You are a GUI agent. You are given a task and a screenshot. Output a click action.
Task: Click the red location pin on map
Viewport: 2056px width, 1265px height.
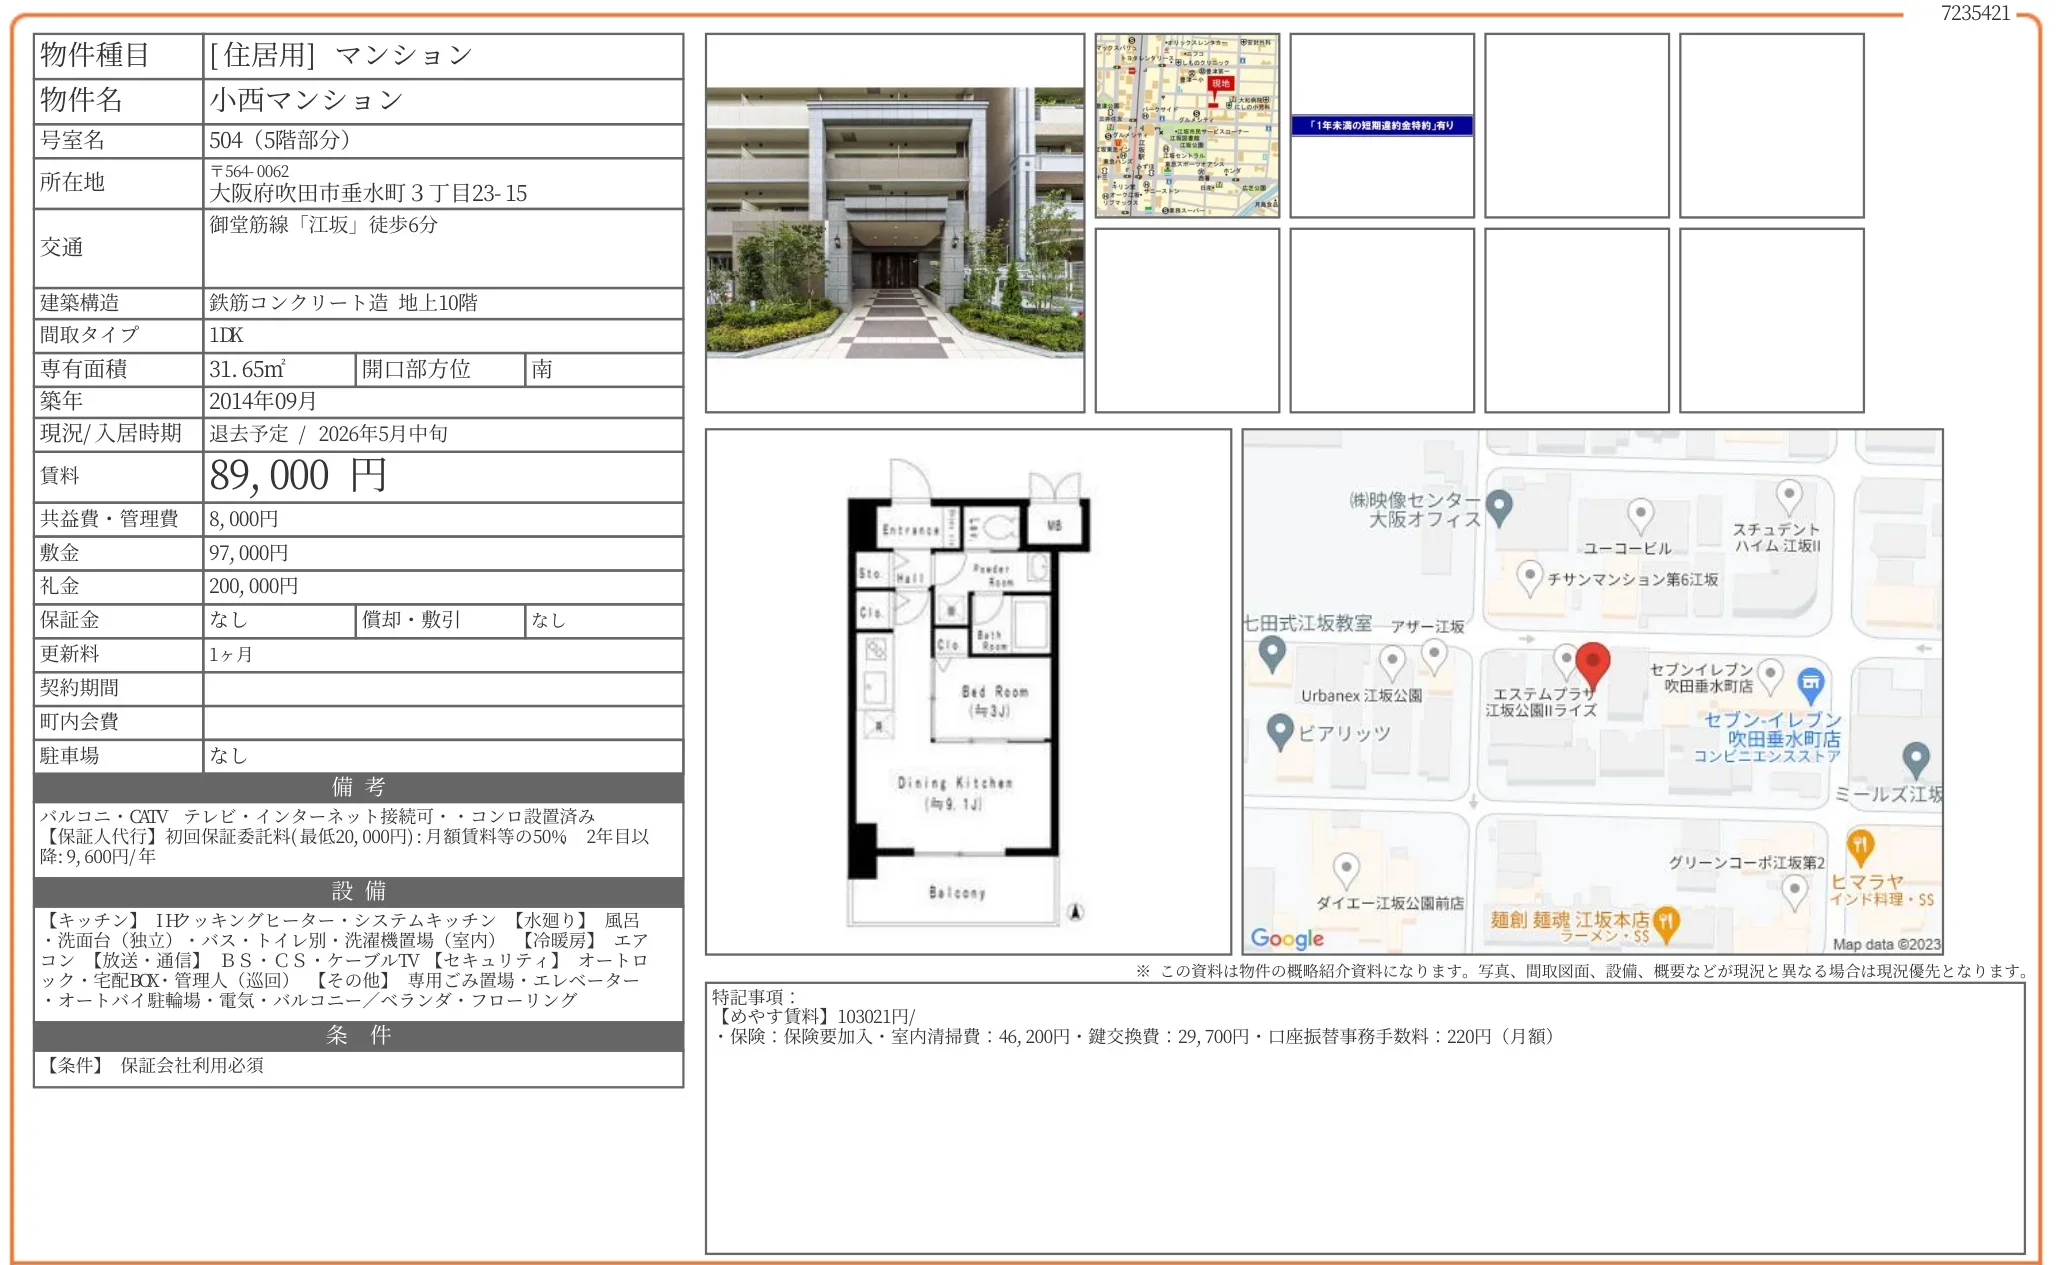pos(1592,663)
